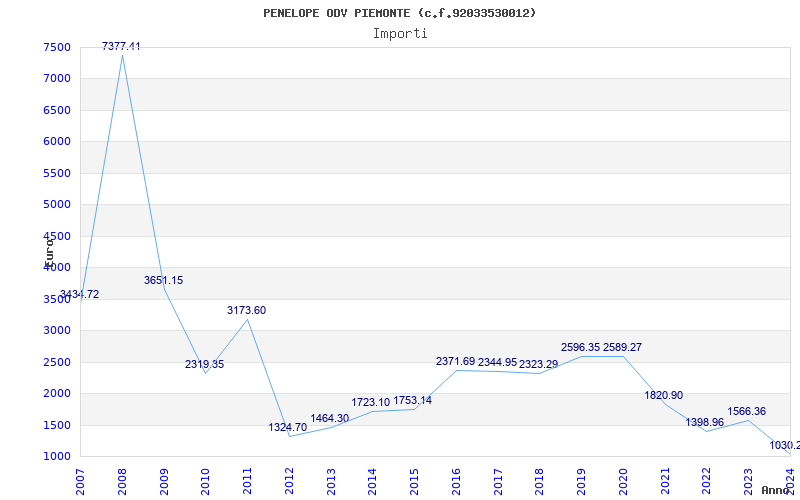Screen dimensions: 800x500
Task: Click the 1500 y-axis tick label
Action: pos(57,425)
